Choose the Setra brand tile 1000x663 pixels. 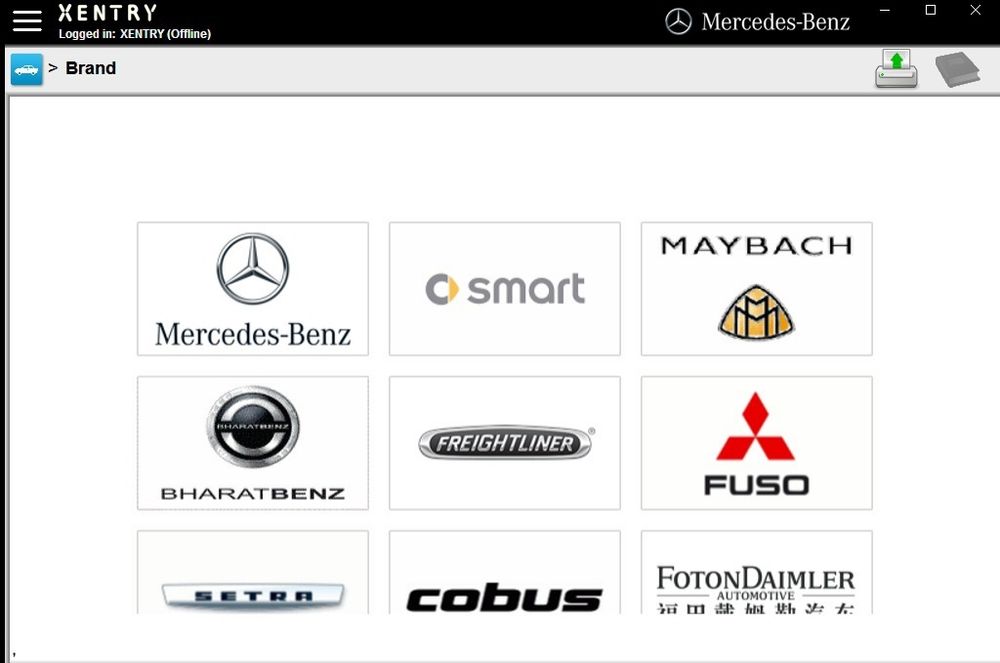(x=253, y=572)
